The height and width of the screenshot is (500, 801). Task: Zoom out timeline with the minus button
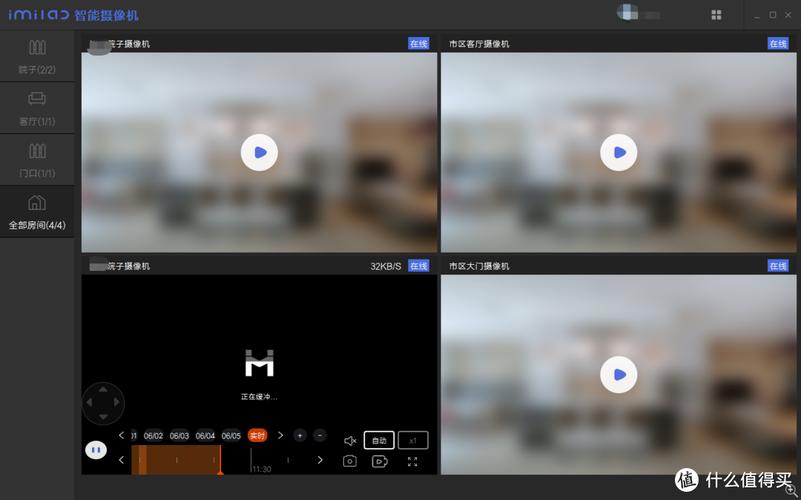320,435
